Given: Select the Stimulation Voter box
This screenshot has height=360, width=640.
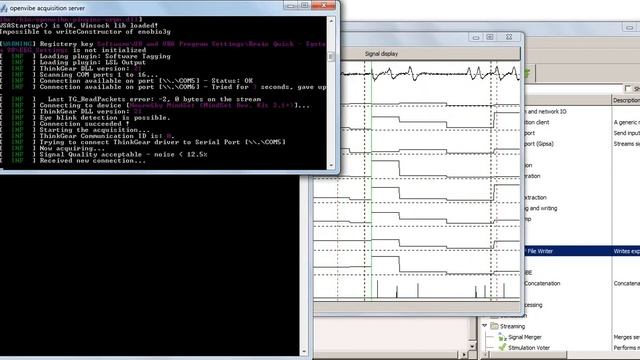Looking at the screenshot, I should 529,348.
